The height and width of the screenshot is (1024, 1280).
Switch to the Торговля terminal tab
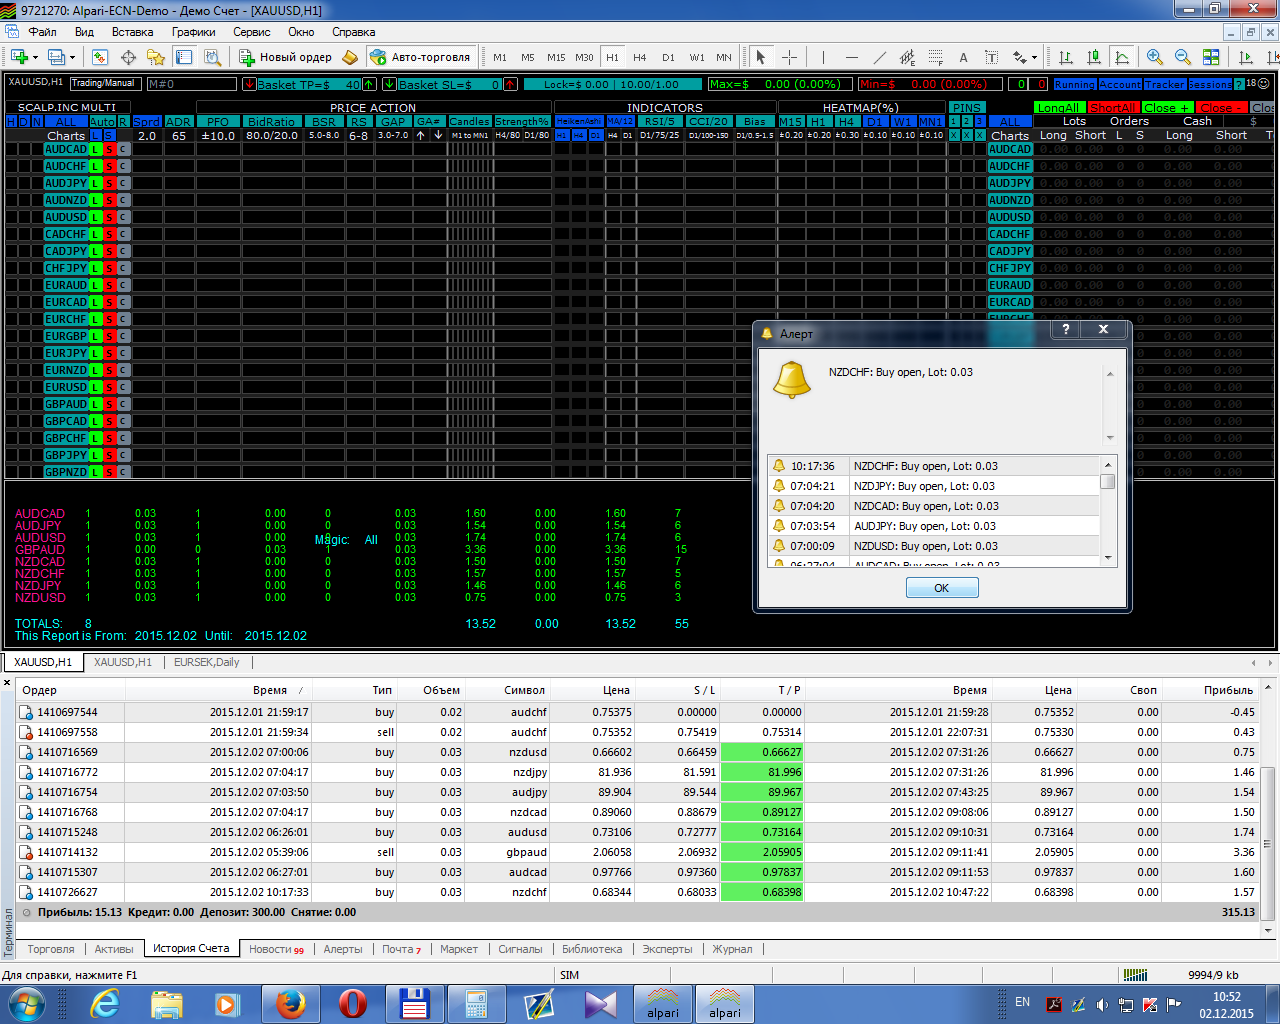click(51, 949)
